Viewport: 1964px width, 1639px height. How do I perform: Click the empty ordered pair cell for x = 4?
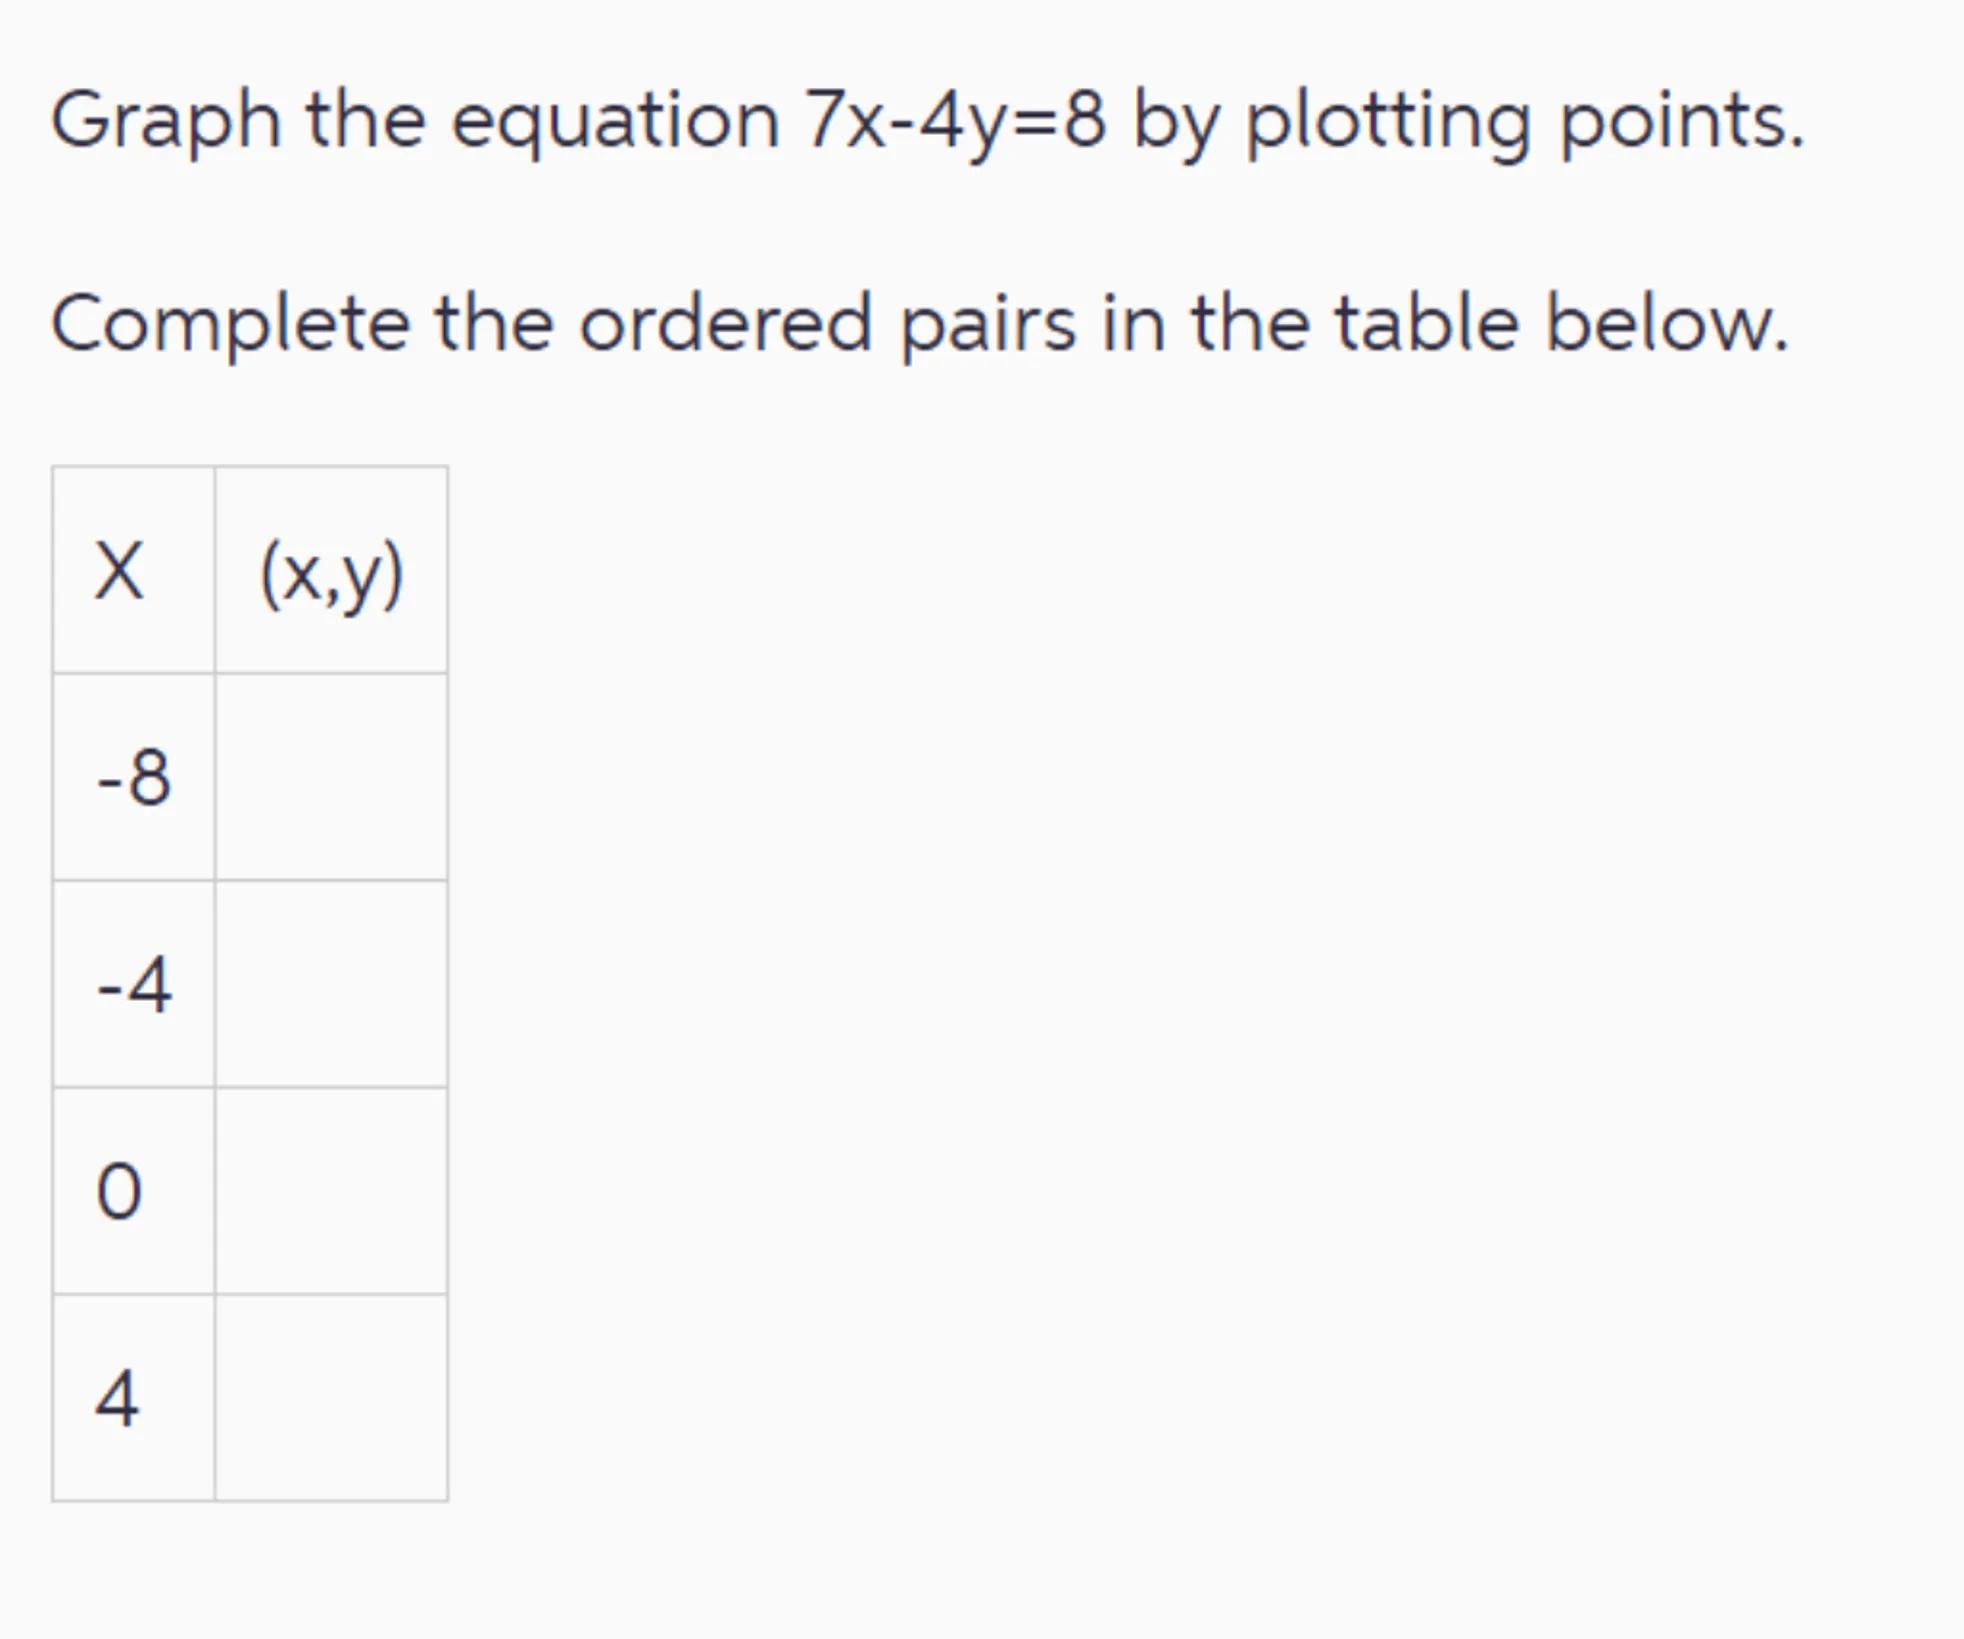[331, 1398]
